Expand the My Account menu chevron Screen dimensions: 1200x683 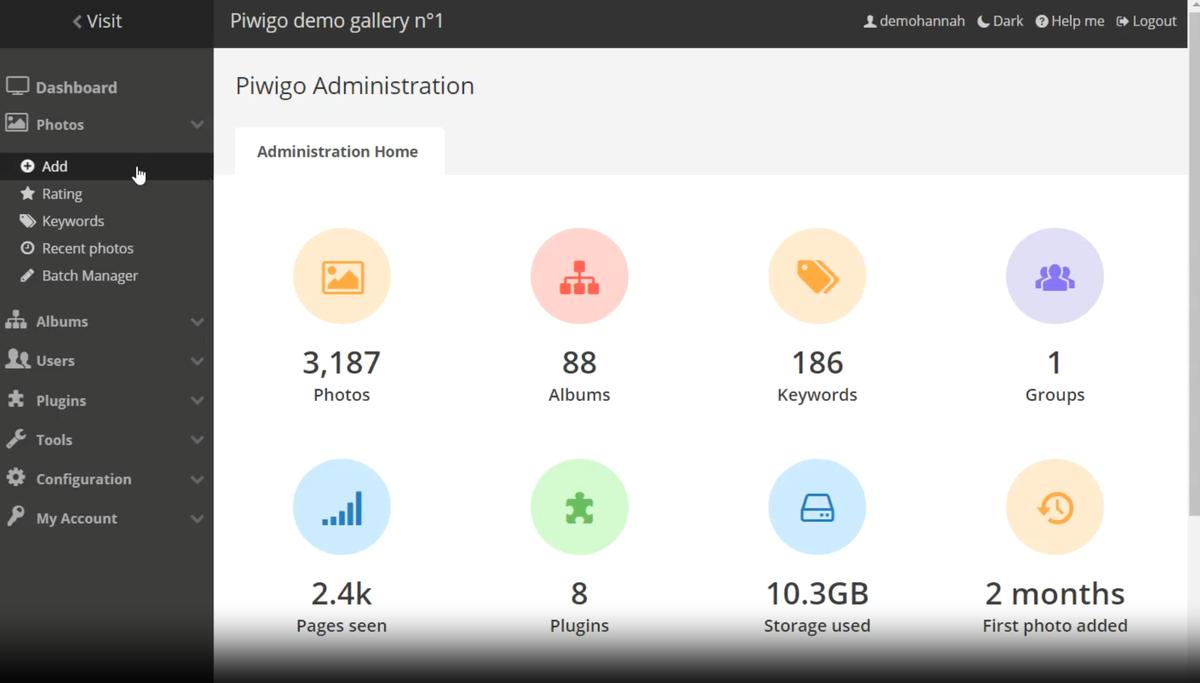197,518
